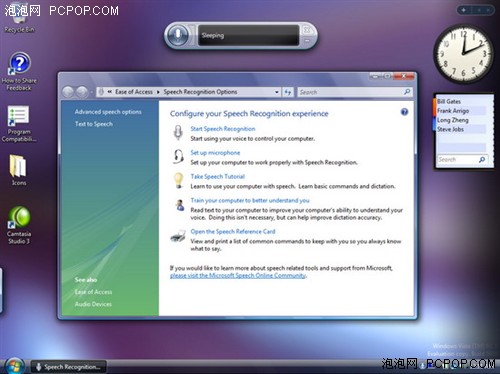Open the Start menu orb
This screenshot has width=500, height=374.
(x=14, y=366)
